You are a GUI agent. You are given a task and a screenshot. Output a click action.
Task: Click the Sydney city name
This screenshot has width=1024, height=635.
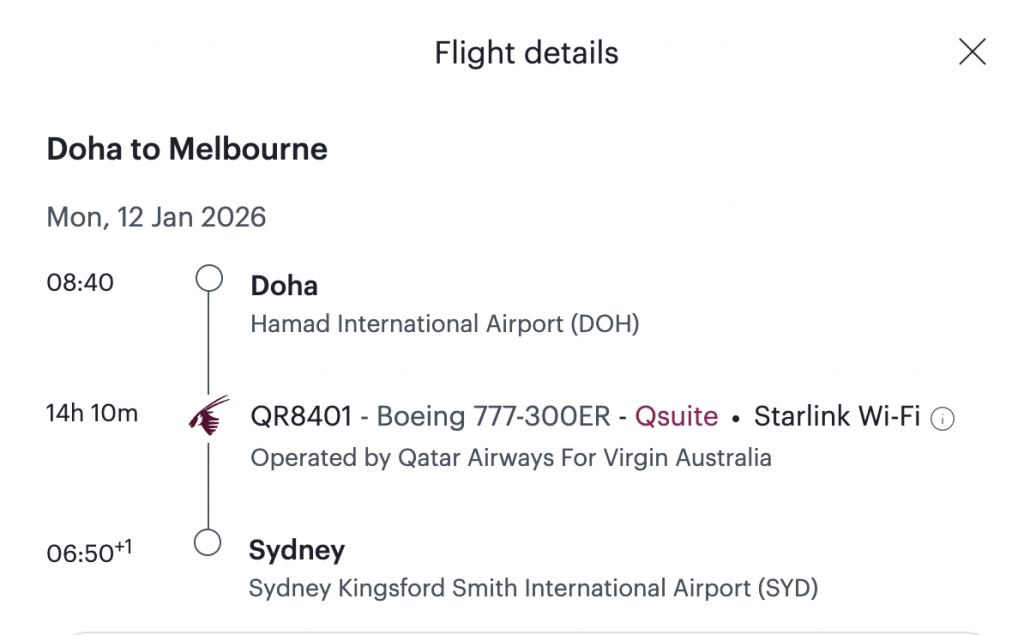[x=296, y=550]
